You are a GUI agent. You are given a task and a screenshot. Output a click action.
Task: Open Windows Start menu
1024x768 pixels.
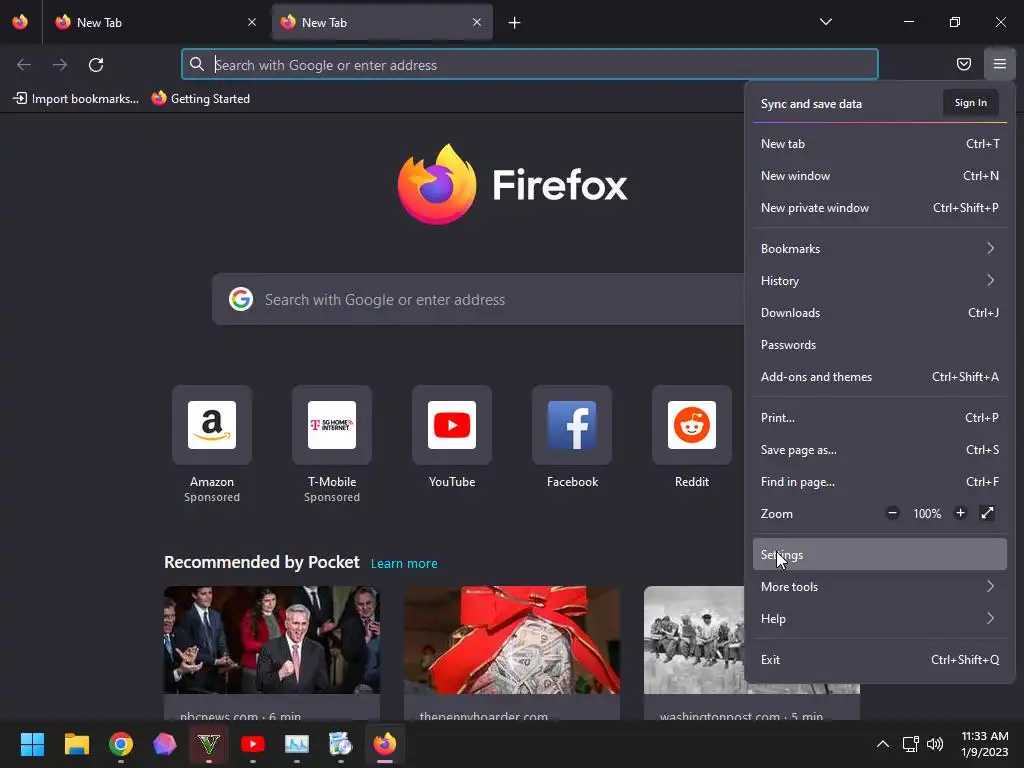click(x=32, y=744)
